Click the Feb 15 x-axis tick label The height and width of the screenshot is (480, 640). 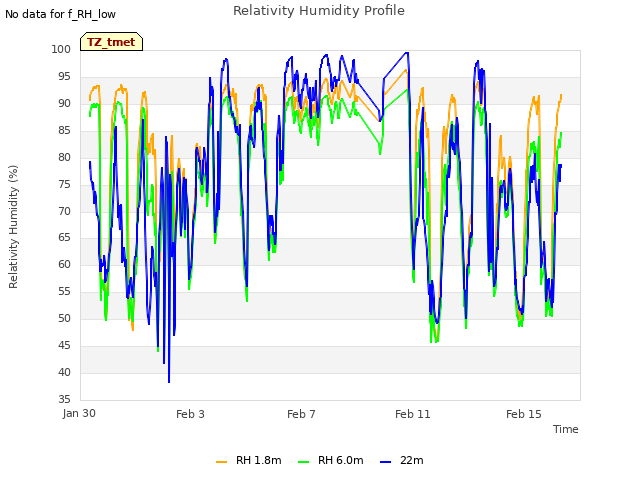pyautogui.click(x=524, y=414)
